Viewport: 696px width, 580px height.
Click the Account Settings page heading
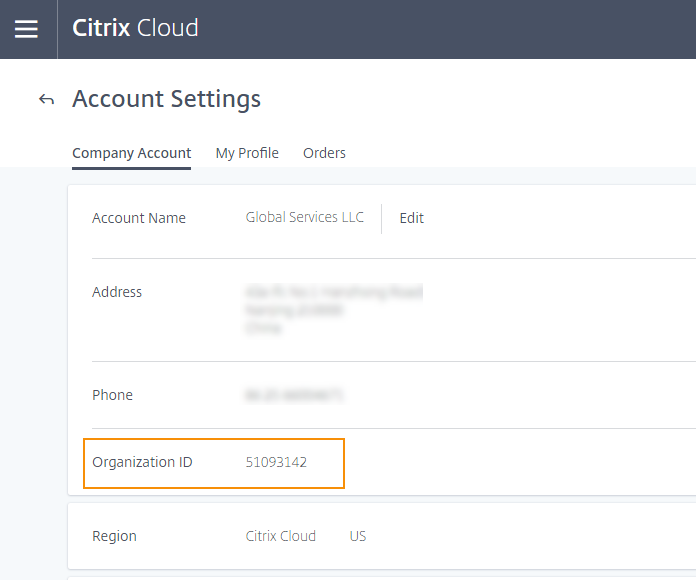pyautogui.click(x=166, y=99)
